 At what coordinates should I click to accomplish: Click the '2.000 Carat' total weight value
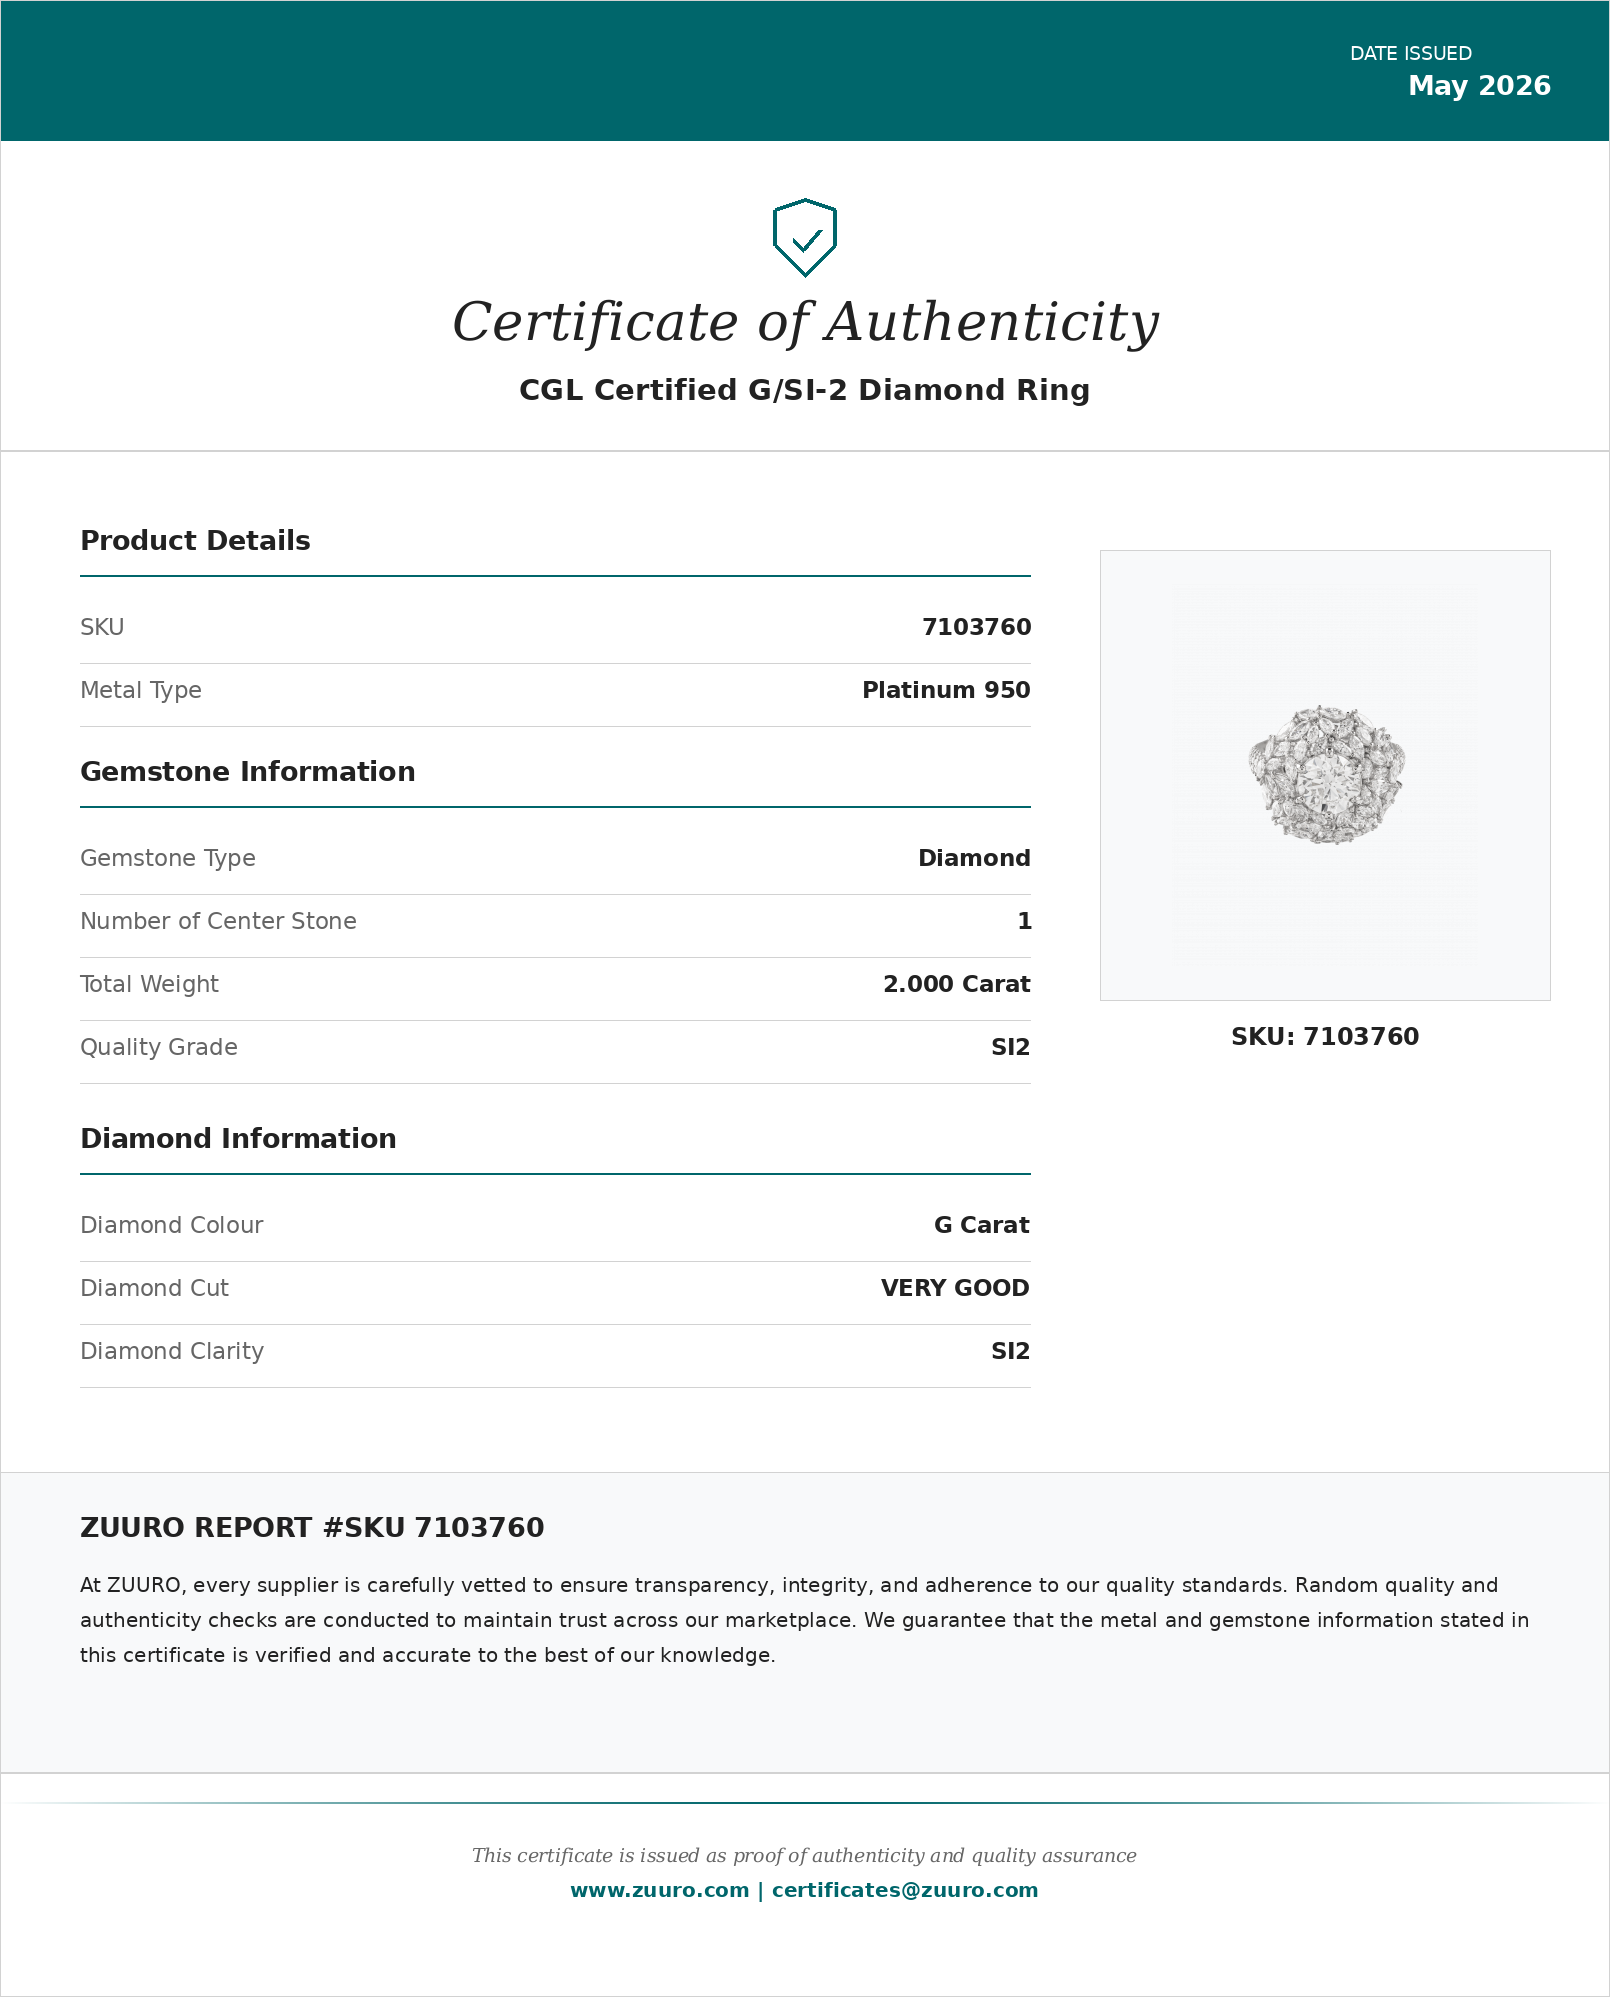click(x=956, y=984)
